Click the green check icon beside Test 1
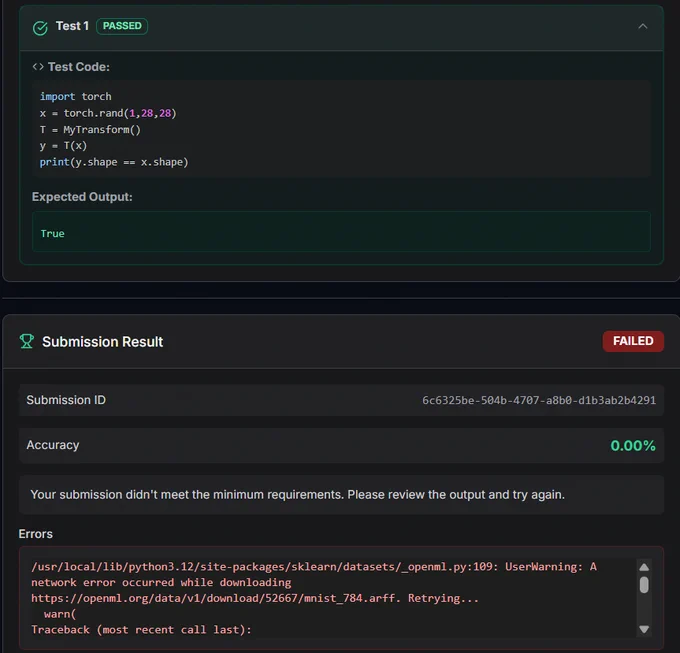 click(x=40, y=28)
